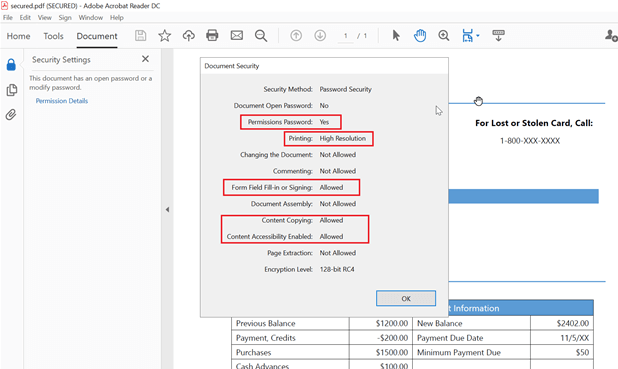The height and width of the screenshot is (369, 618).
Task: Click the Zoom in magnifier icon
Action: [444, 36]
